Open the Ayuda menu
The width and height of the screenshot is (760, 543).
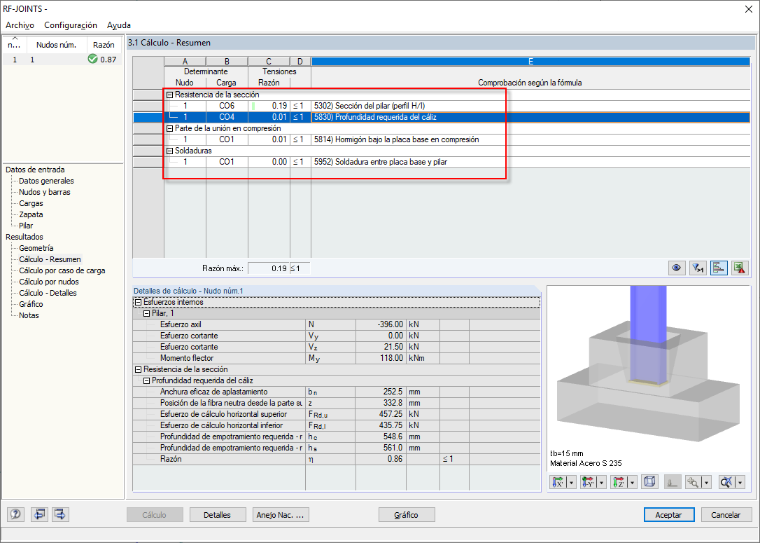(119, 25)
